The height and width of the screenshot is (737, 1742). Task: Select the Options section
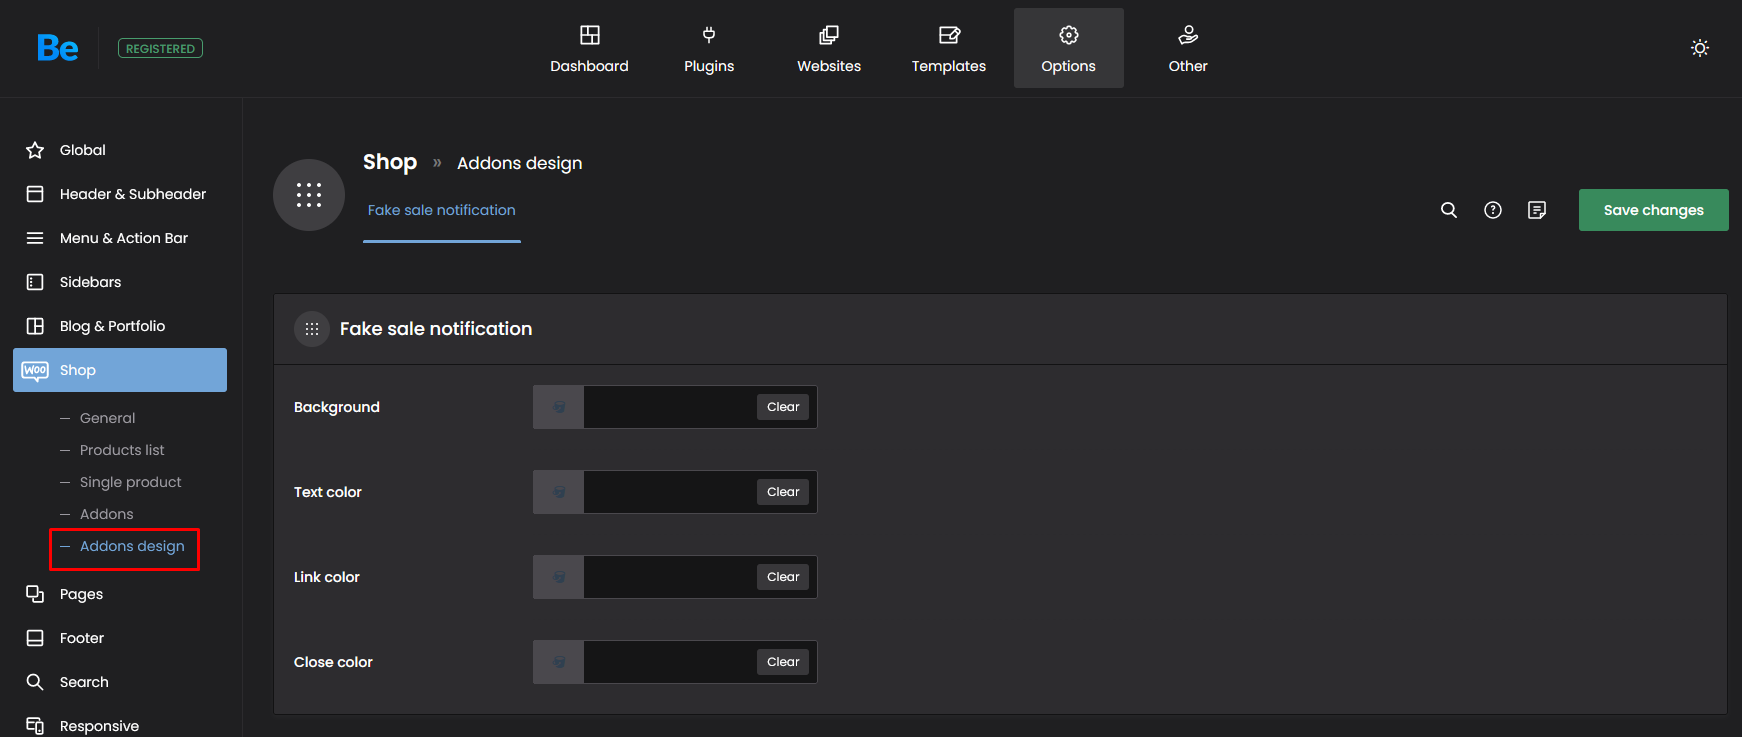tap(1069, 48)
